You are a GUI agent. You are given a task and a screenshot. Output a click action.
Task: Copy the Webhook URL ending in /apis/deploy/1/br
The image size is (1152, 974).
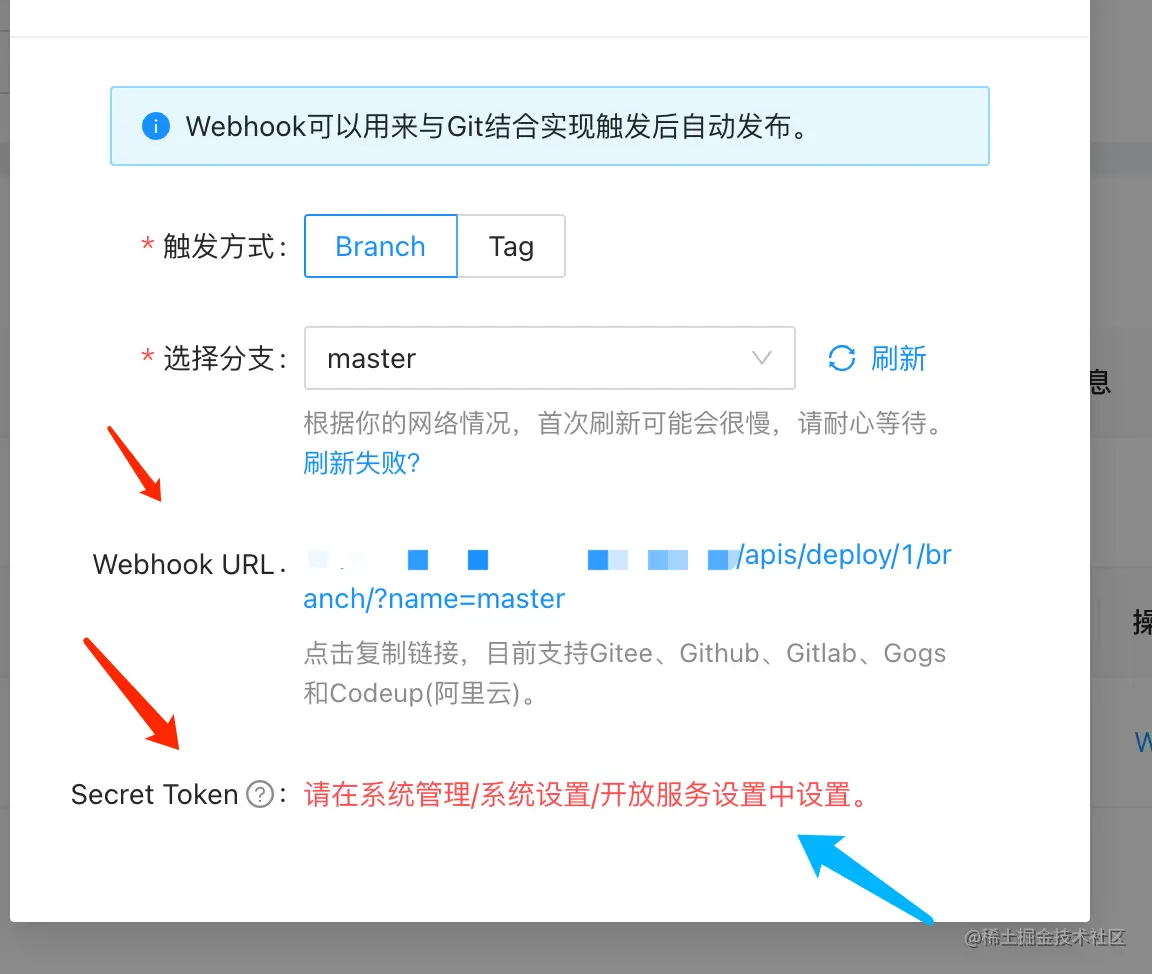click(628, 556)
